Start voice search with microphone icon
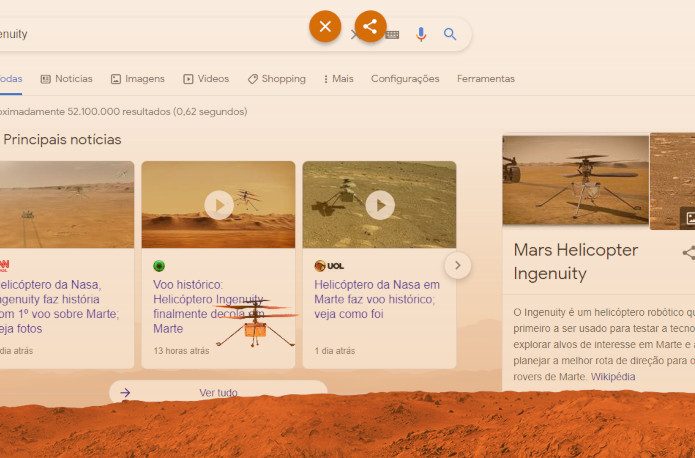Image resolution: width=695 pixels, height=458 pixels. click(421, 34)
